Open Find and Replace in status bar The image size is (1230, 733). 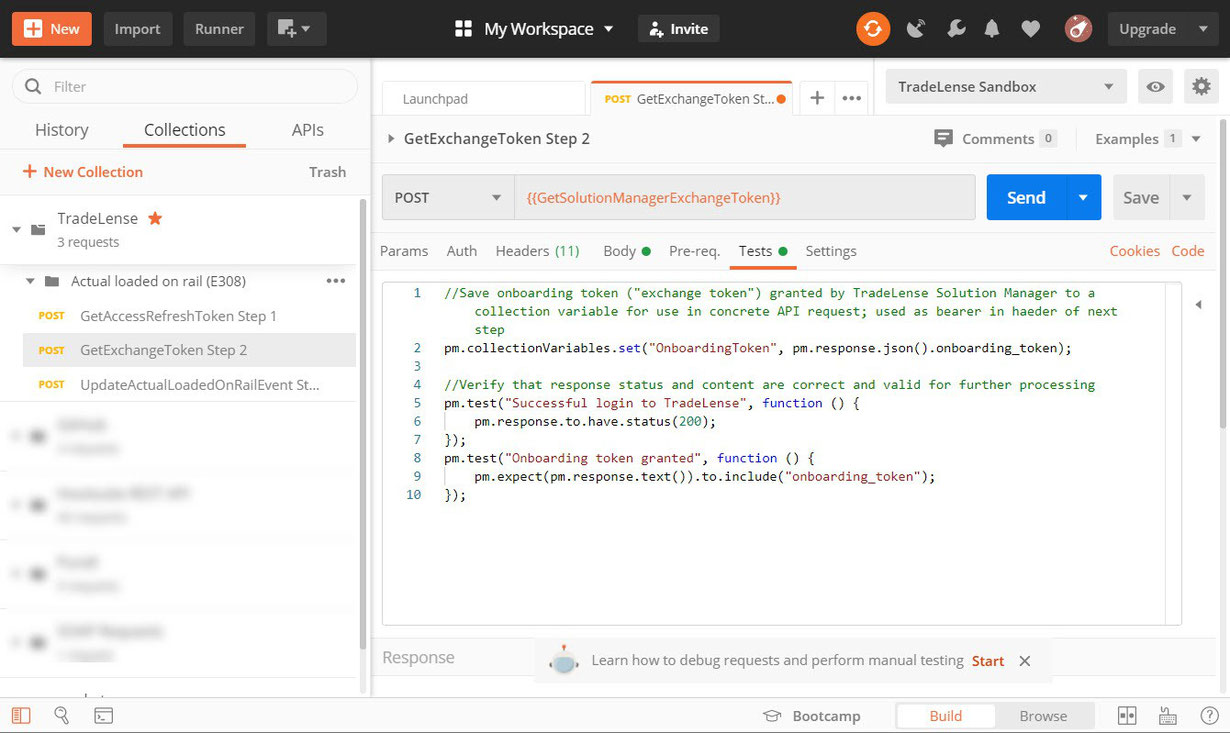(x=62, y=716)
